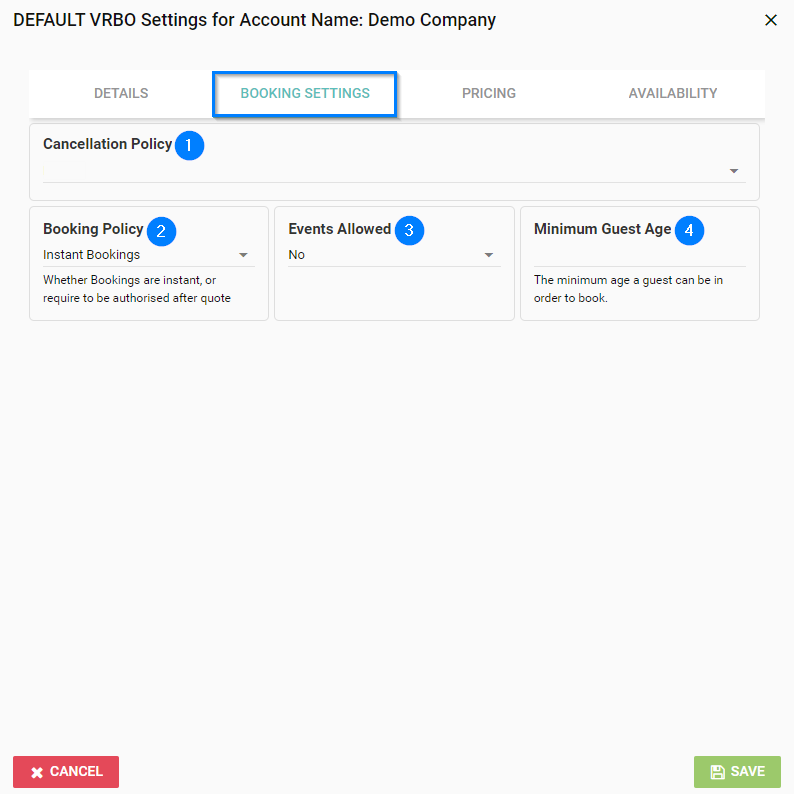This screenshot has width=794, height=794.
Task: Switch to the Details tab
Action: [x=121, y=93]
